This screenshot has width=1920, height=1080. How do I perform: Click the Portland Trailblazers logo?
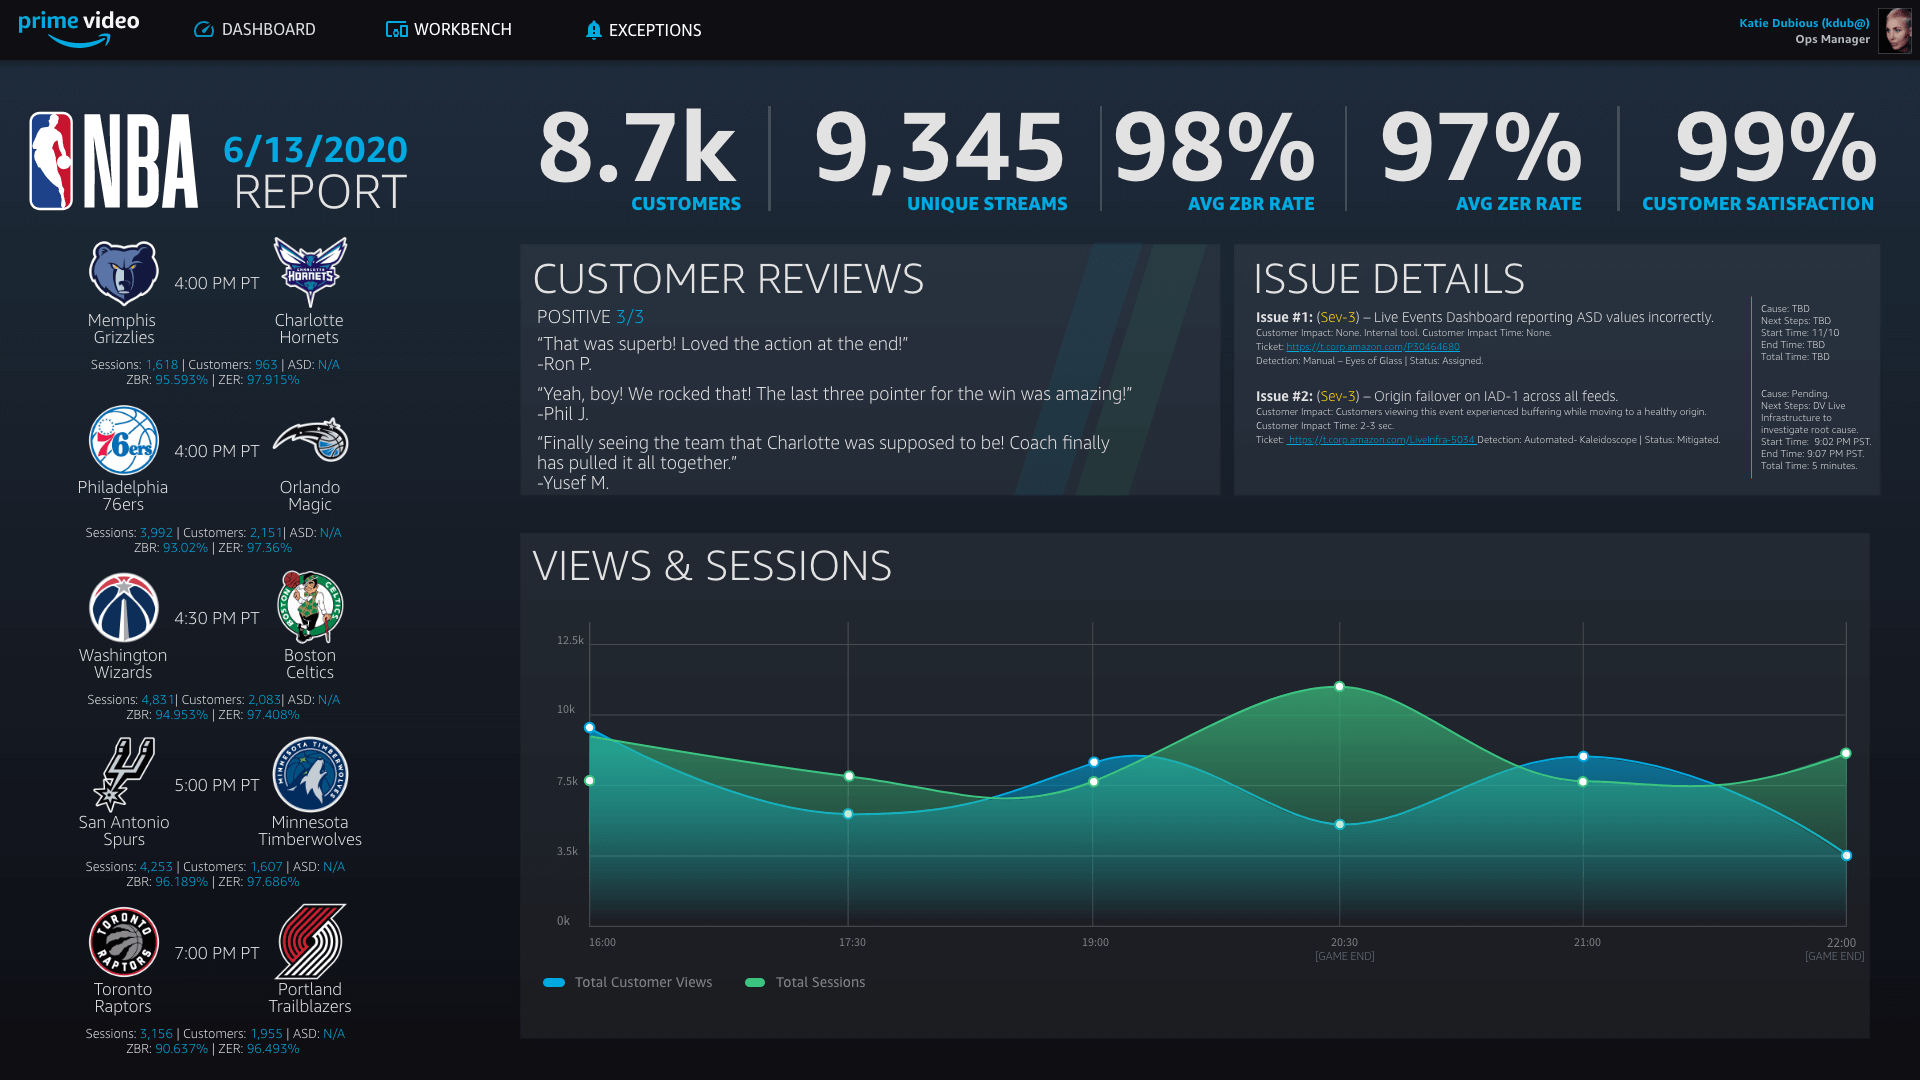310,941
